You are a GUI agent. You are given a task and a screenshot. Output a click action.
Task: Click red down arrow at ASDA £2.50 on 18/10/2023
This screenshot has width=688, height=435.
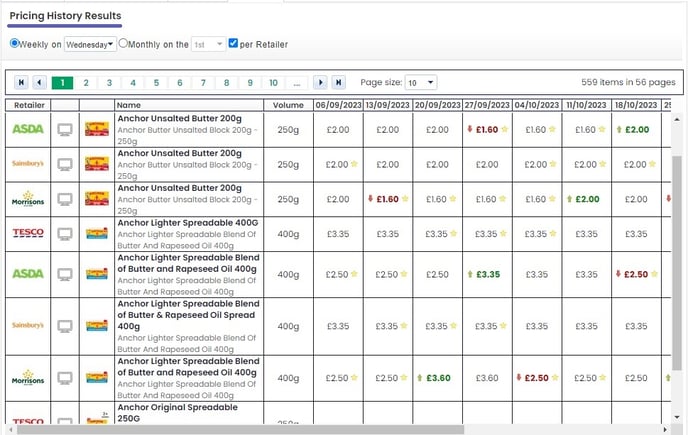pos(618,274)
